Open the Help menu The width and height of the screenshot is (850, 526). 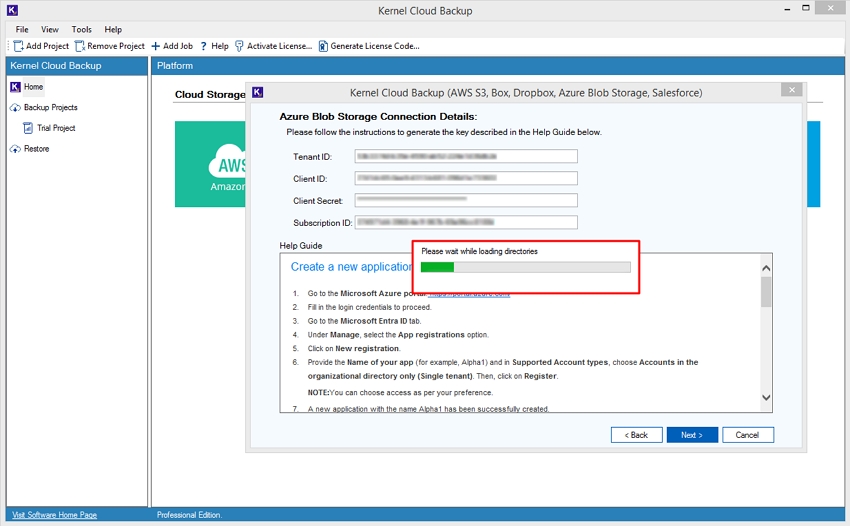(113, 29)
